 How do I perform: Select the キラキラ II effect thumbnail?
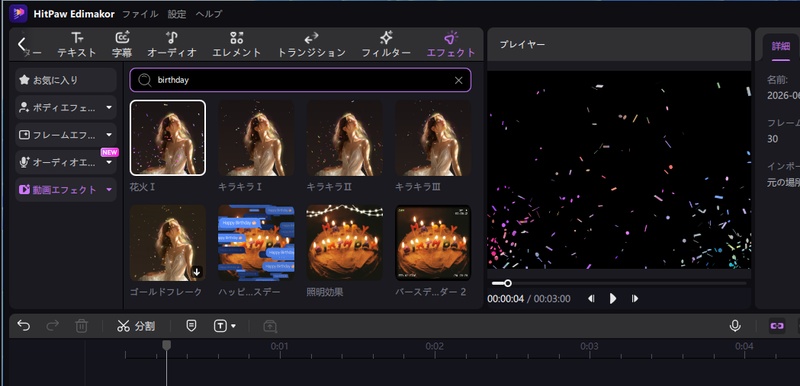(344, 138)
